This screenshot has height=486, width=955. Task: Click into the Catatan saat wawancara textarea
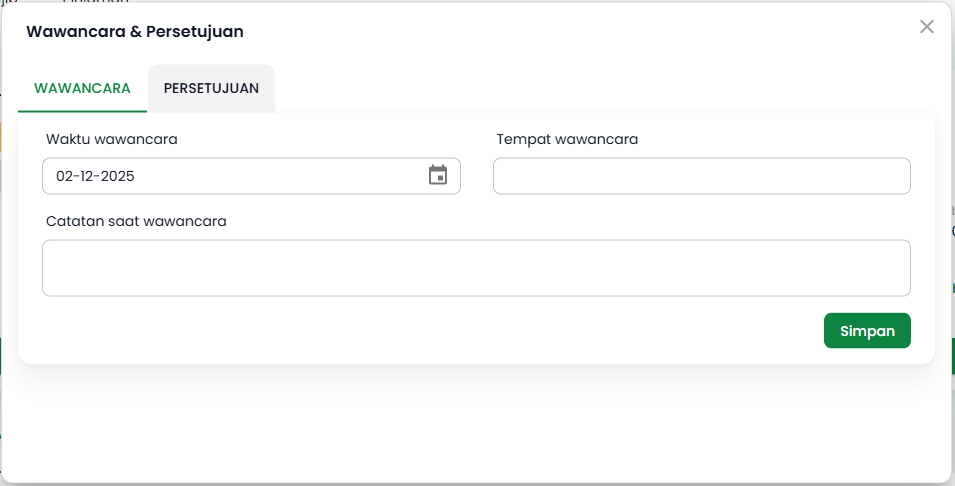point(476,268)
